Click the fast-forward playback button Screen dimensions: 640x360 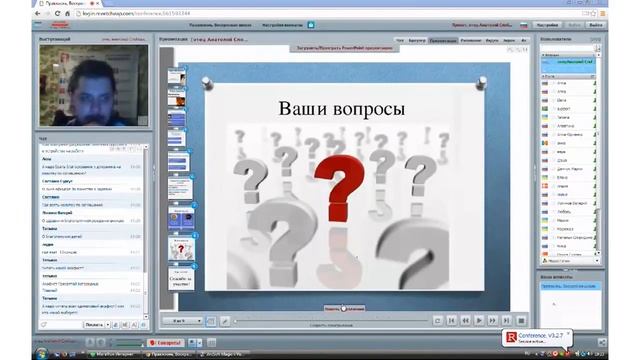tap(493, 321)
